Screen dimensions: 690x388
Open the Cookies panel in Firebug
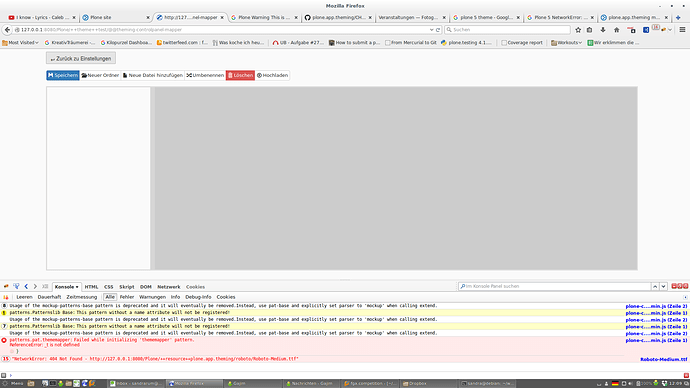click(x=195, y=287)
